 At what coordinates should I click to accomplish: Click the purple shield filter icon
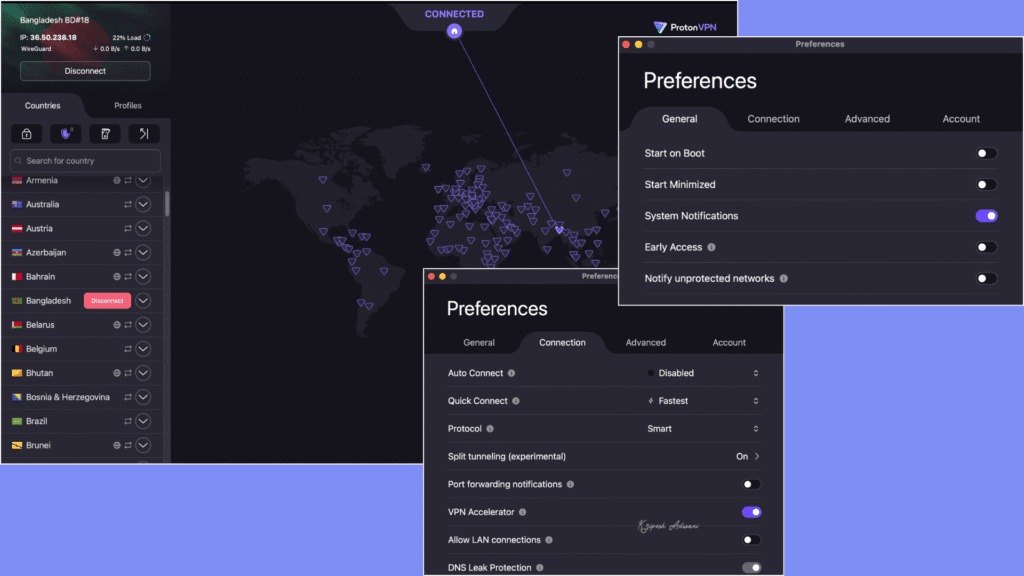(x=65, y=133)
